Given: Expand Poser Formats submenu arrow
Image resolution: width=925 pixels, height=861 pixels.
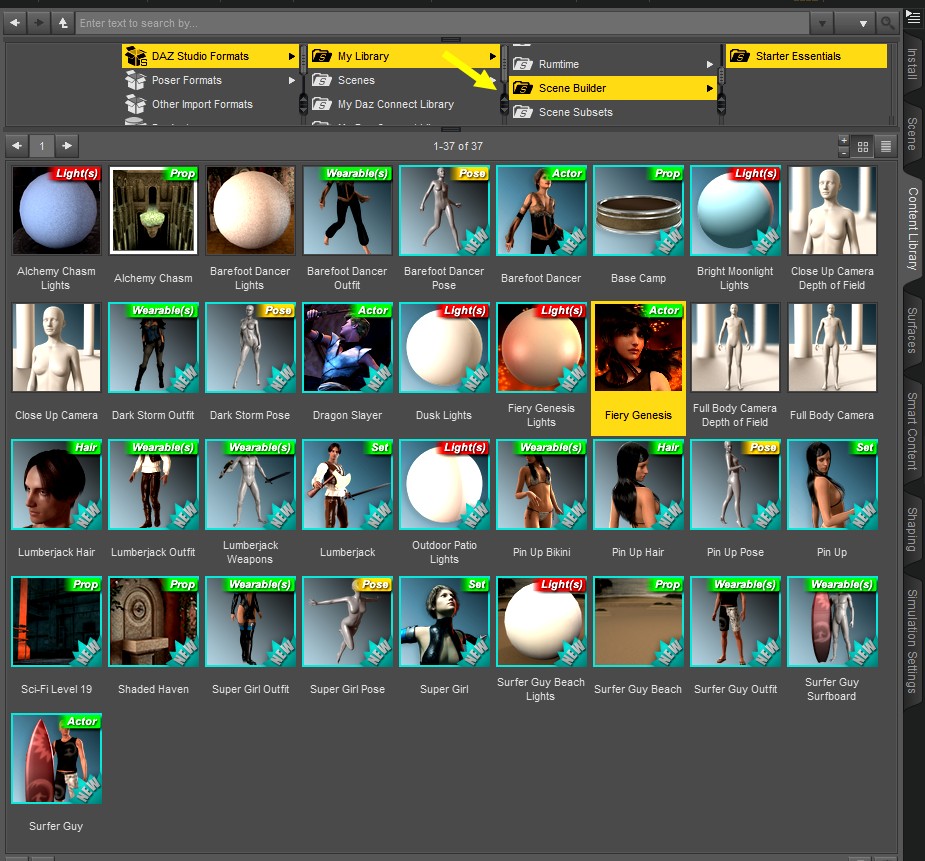Looking at the screenshot, I should point(291,80).
